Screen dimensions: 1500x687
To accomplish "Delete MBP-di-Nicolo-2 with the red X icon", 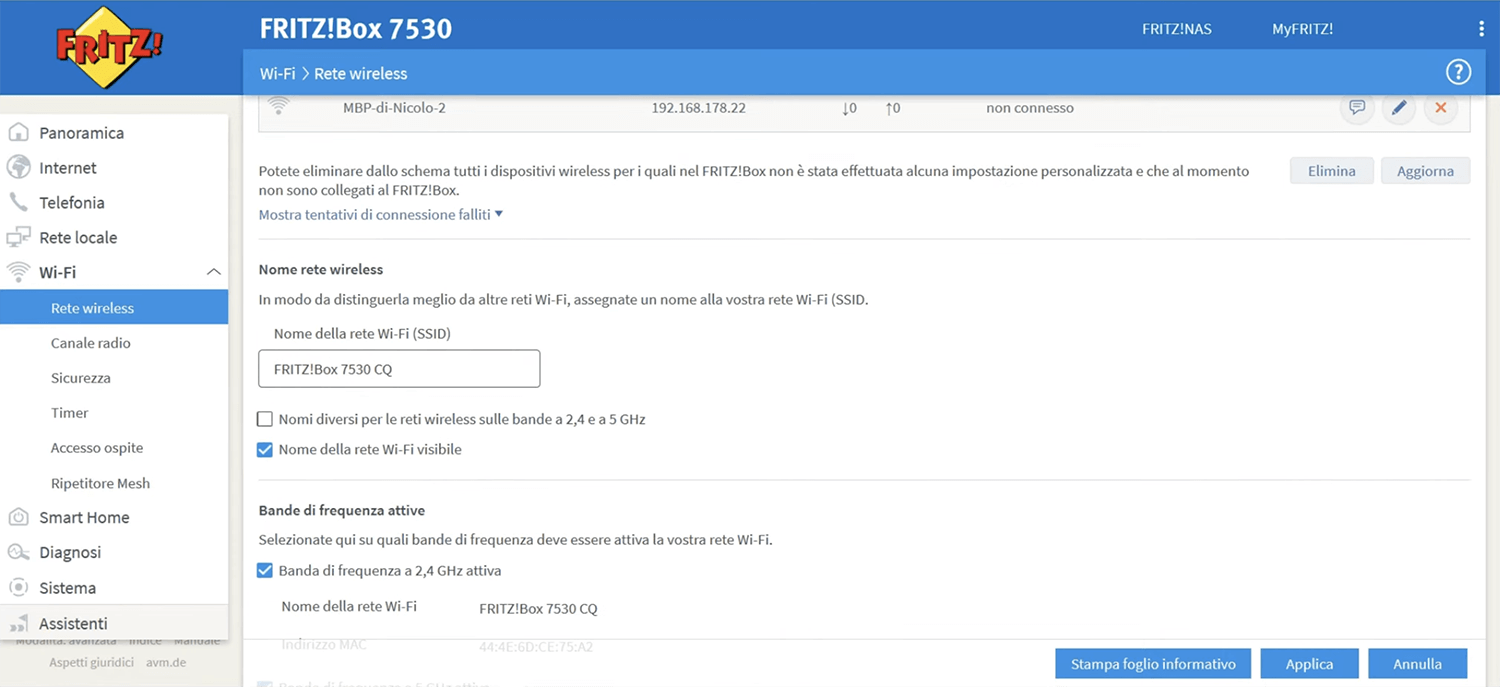I will [1440, 107].
